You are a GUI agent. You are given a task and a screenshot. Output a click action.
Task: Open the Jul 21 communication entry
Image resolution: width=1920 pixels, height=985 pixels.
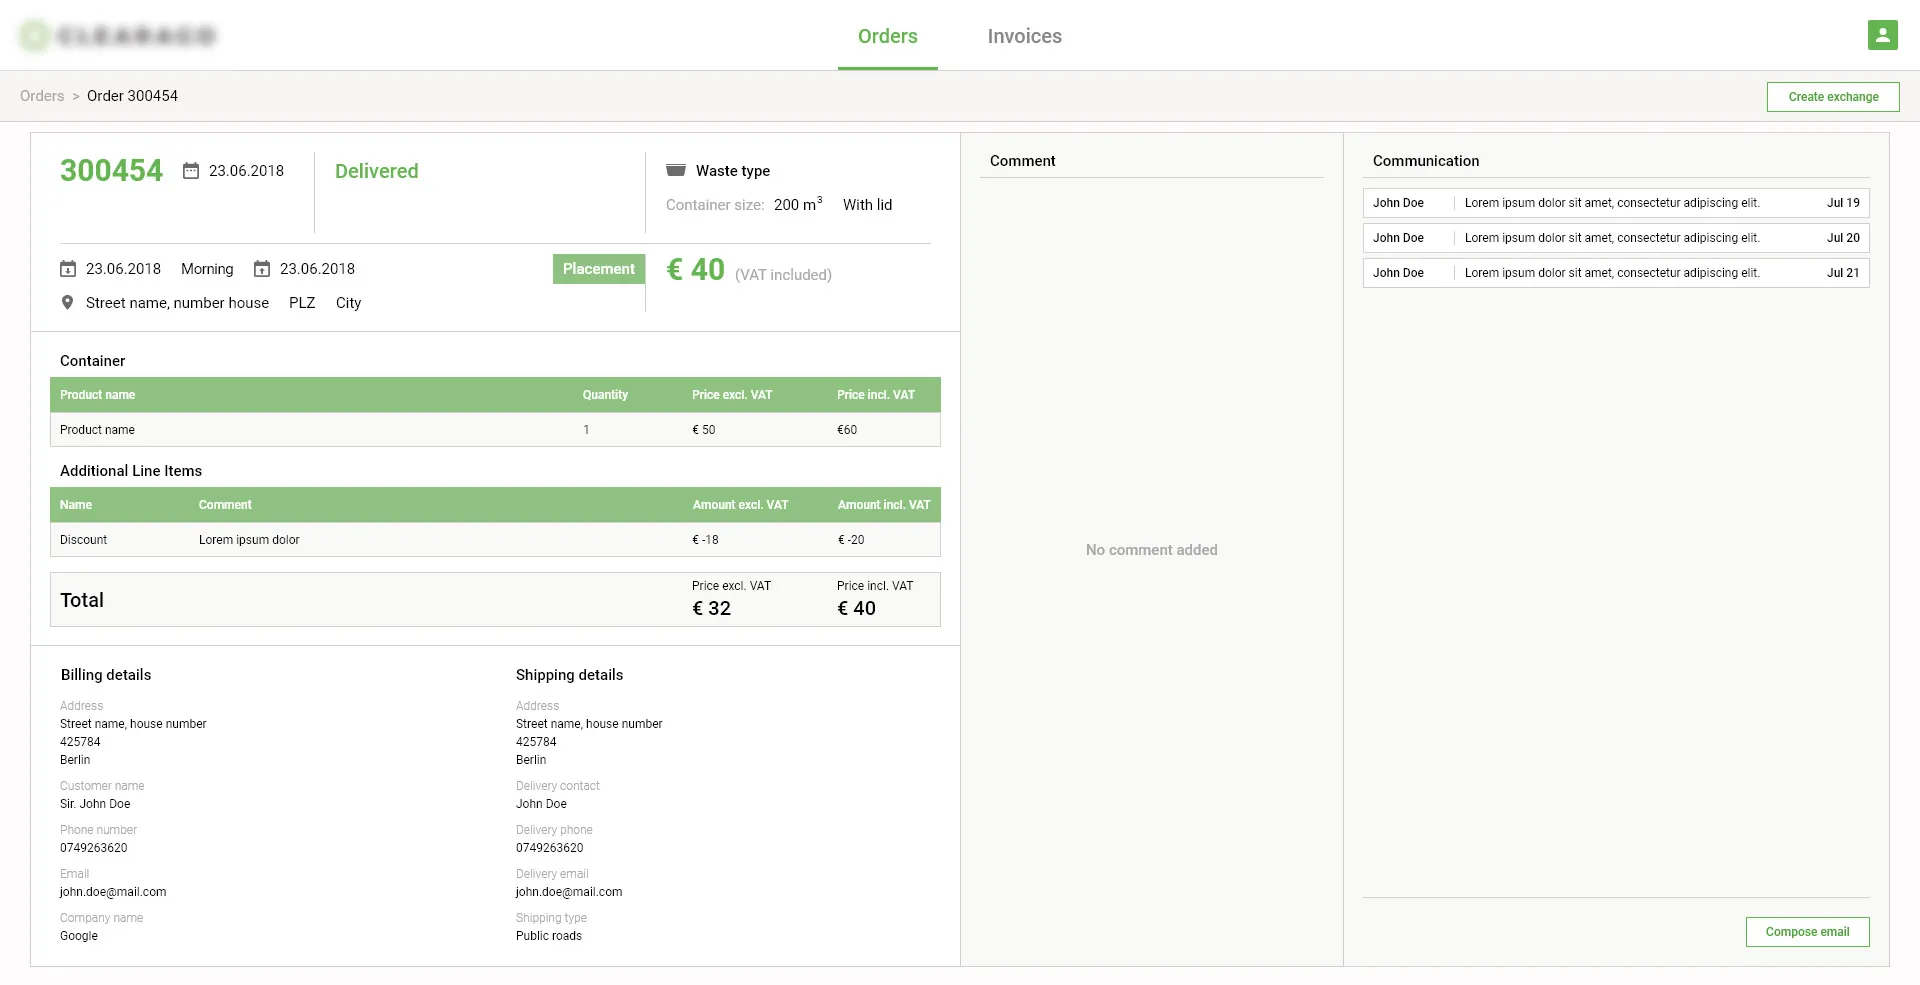pyautogui.click(x=1615, y=273)
